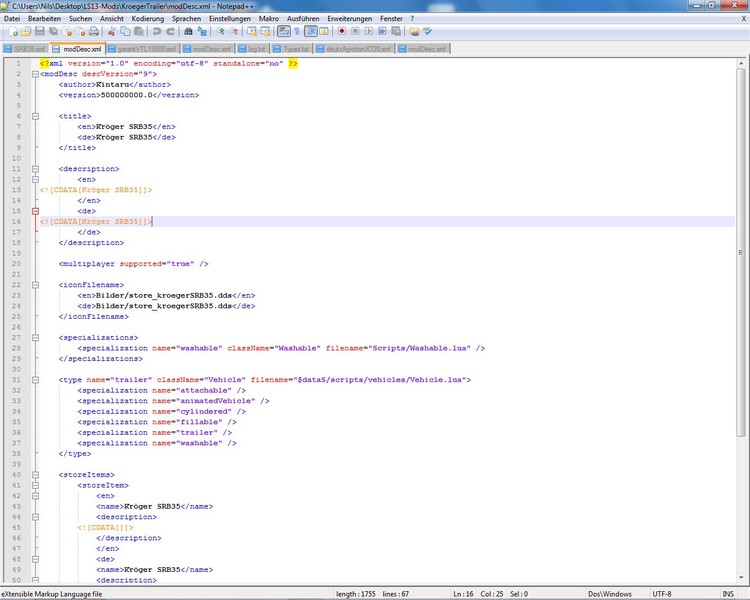
Task: Open the Sprachen menu
Action: click(187, 19)
